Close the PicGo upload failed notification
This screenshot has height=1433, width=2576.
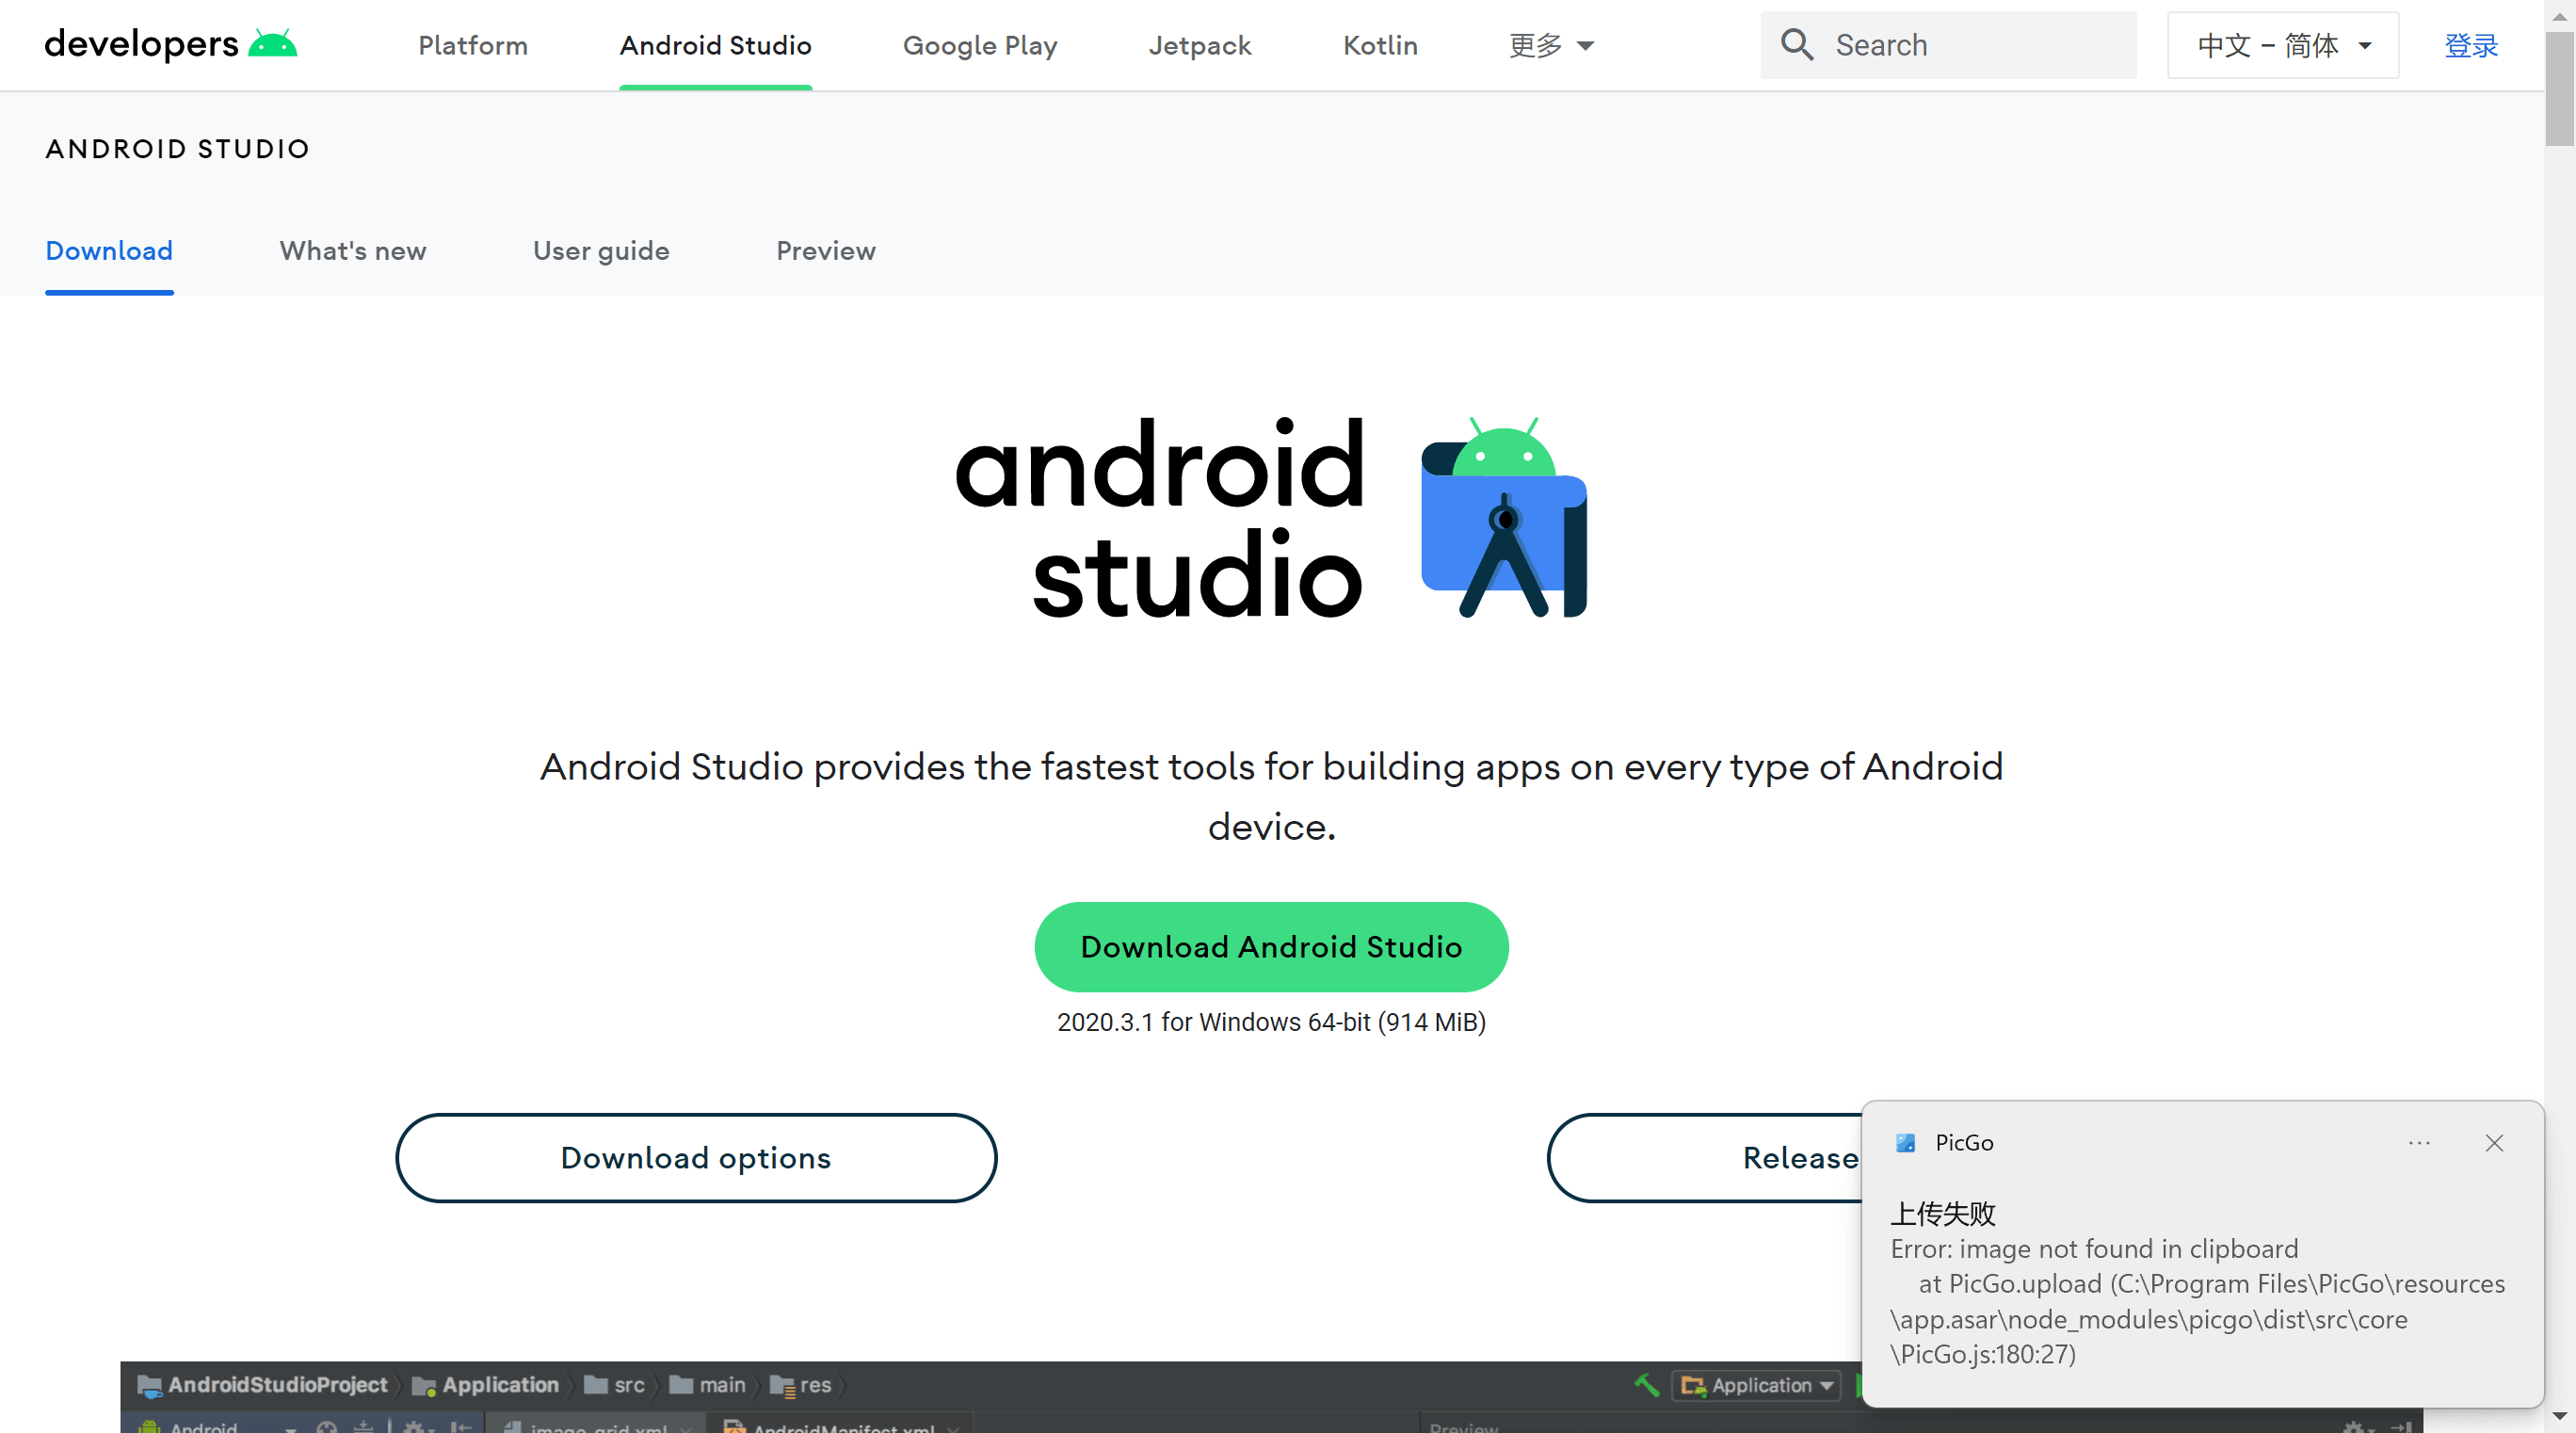tap(2493, 1143)
